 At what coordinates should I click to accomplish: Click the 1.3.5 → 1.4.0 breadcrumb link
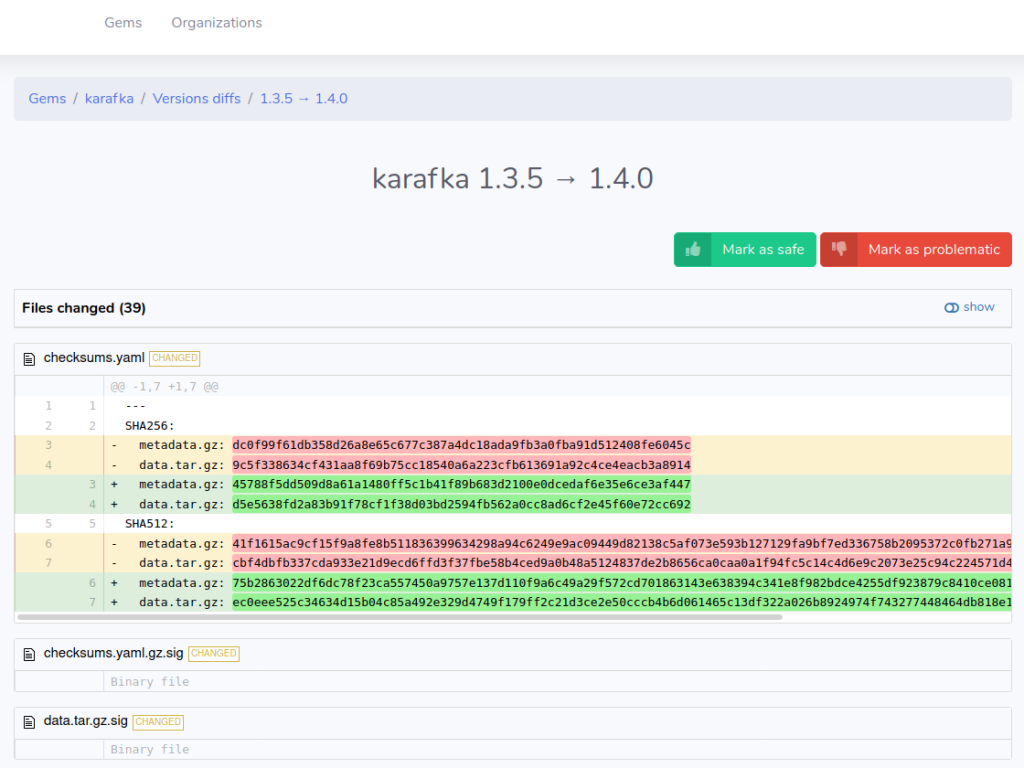304,99
